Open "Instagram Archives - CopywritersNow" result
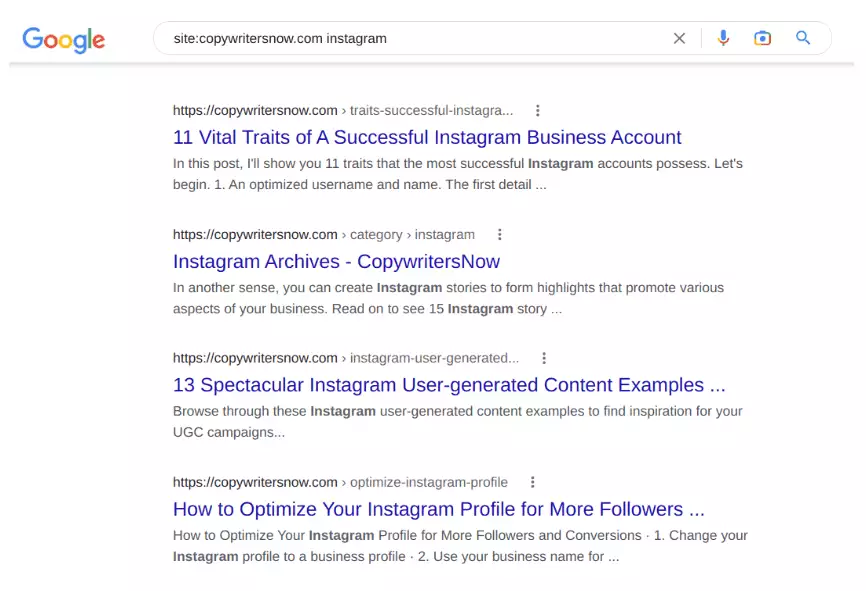The width and height of the screenshot is (866, 591). pos(336,262)
